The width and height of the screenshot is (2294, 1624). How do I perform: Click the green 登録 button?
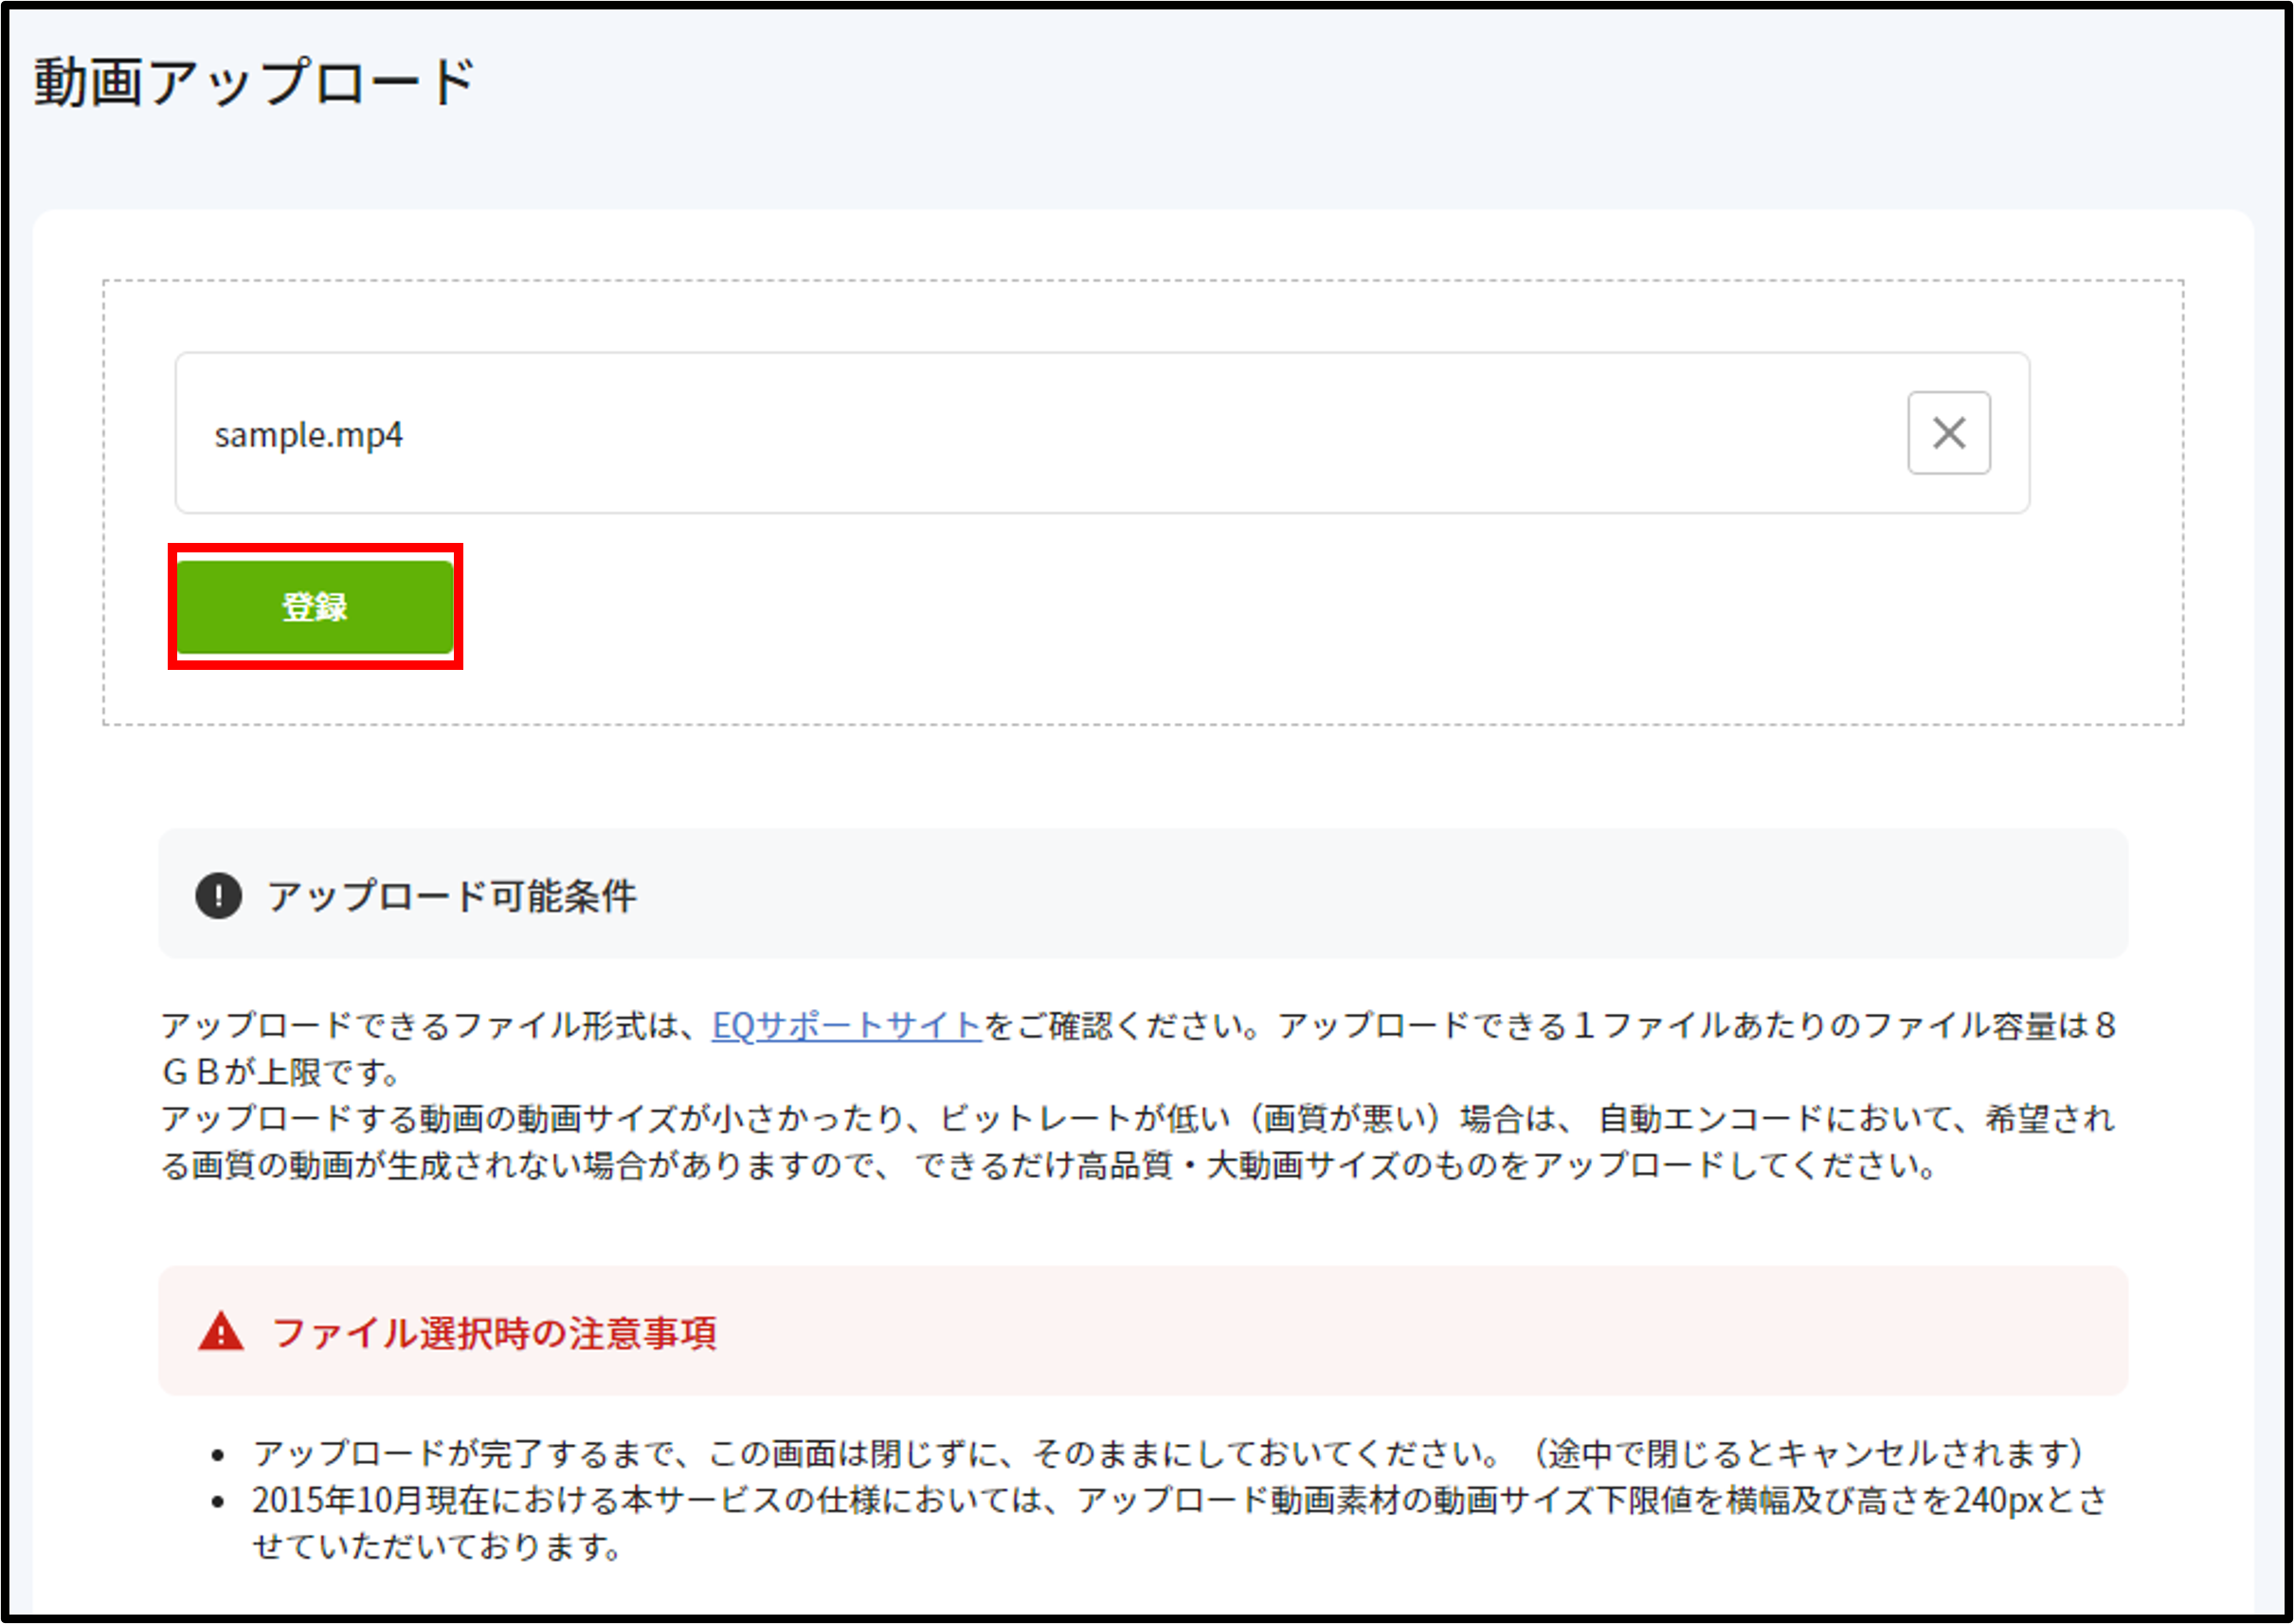pyautogui.click(x=315, y=606)
